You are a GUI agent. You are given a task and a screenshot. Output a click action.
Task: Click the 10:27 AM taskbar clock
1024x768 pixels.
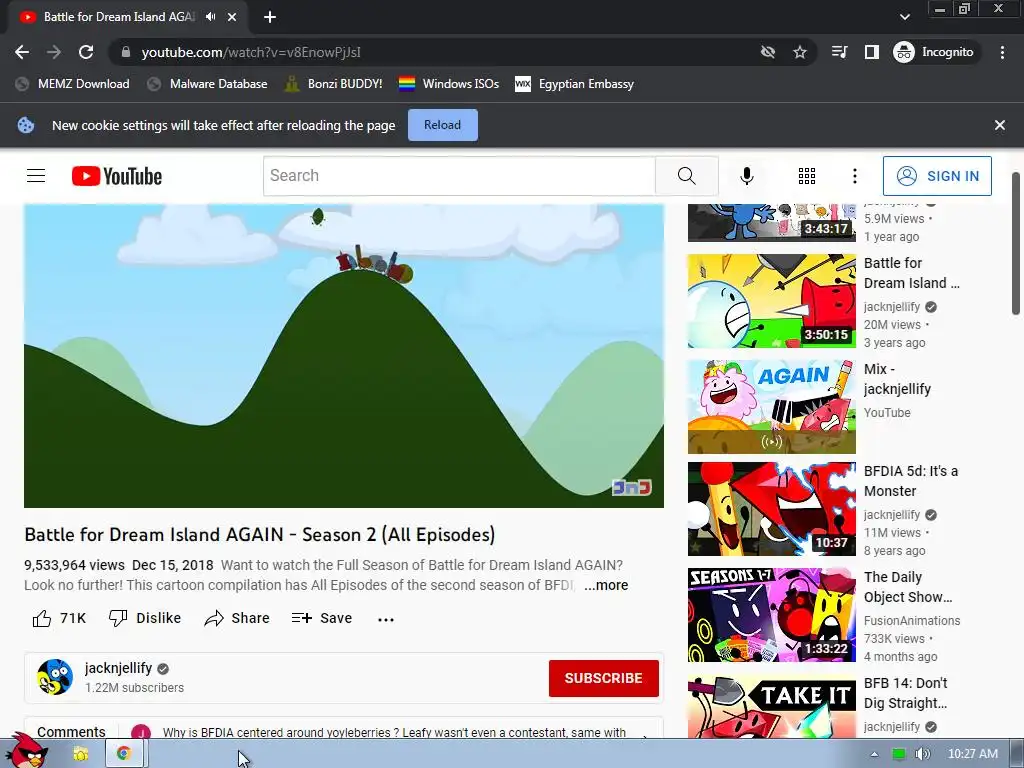972,754
